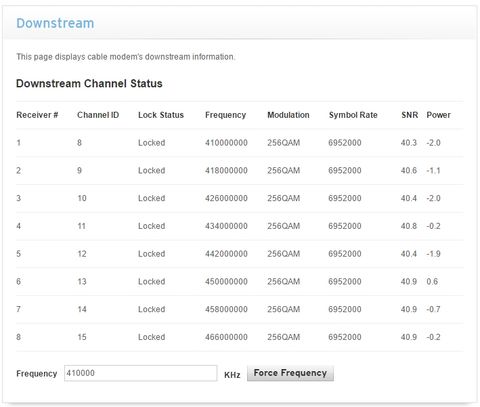Select the 434000000 frequency cell
This screenshot has height=407, width=480.
pyautogui.click(x=226, y=226)
